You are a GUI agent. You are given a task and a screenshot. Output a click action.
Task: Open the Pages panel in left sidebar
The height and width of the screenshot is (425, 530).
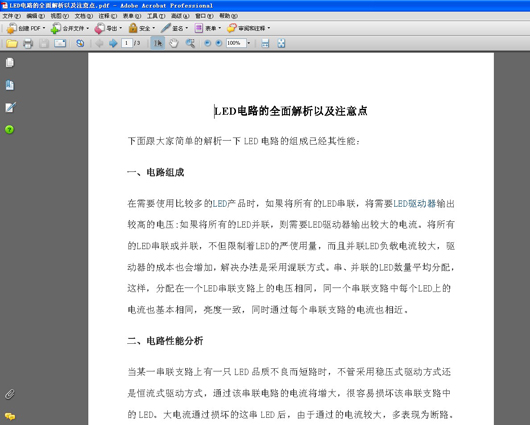pos(10,63)
